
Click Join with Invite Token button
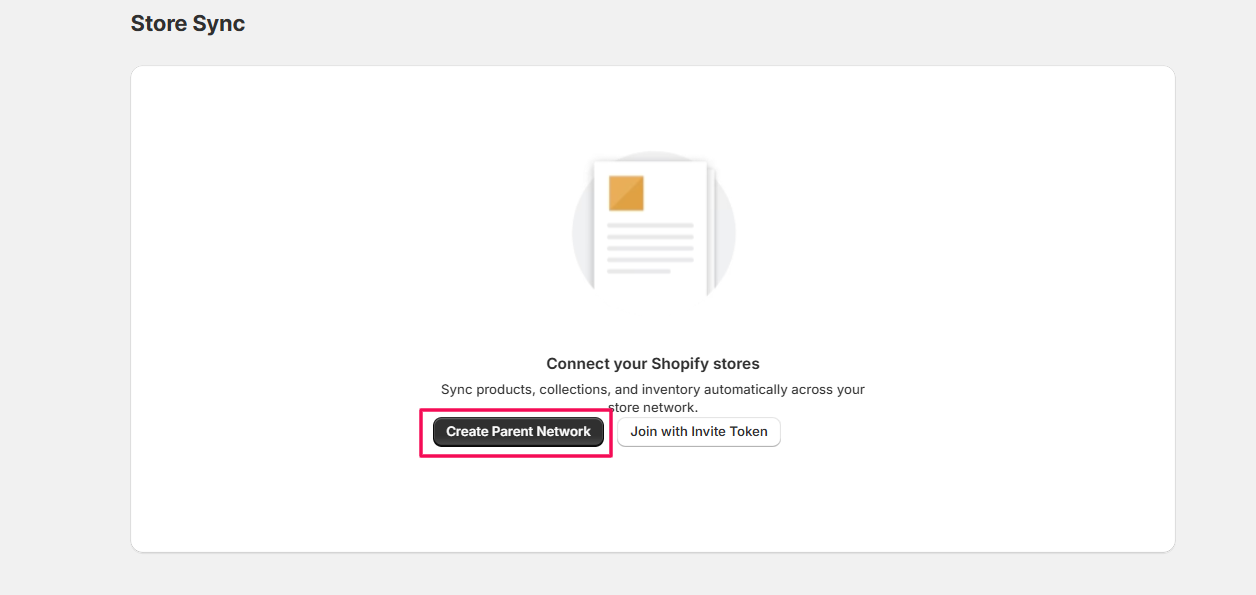(699, 432)
